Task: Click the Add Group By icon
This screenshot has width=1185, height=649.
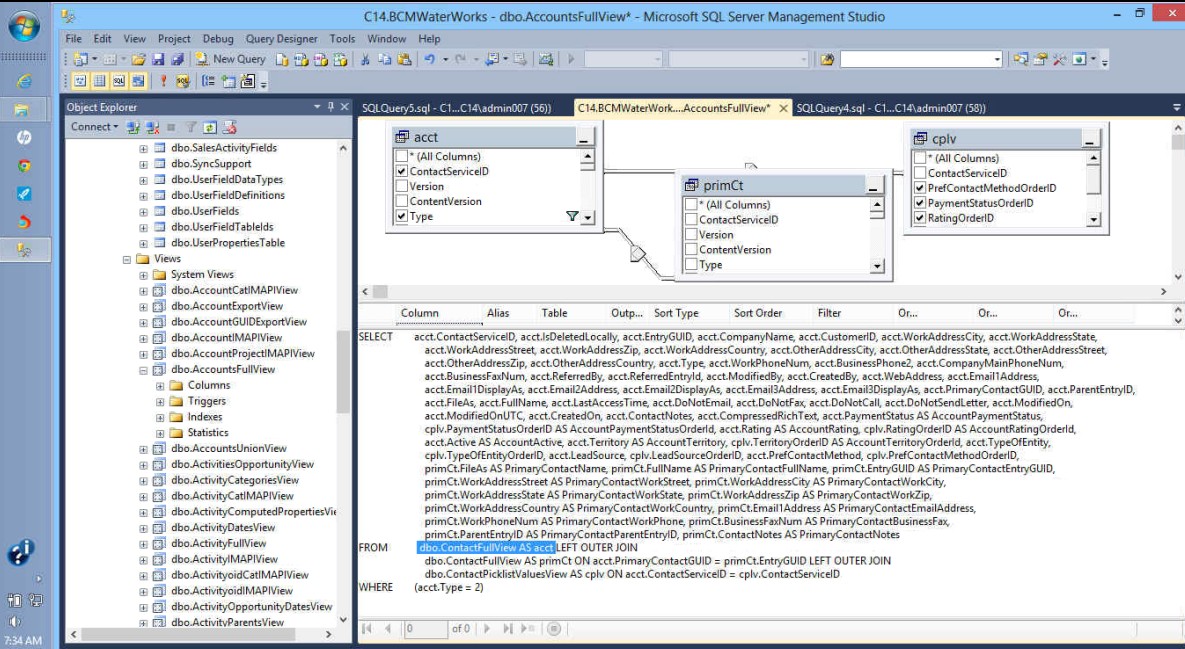Action: tap(208, 81)
